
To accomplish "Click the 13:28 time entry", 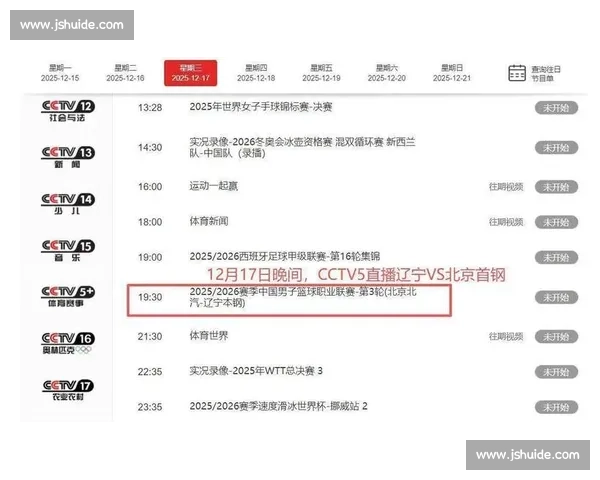I will click(150, 108).
